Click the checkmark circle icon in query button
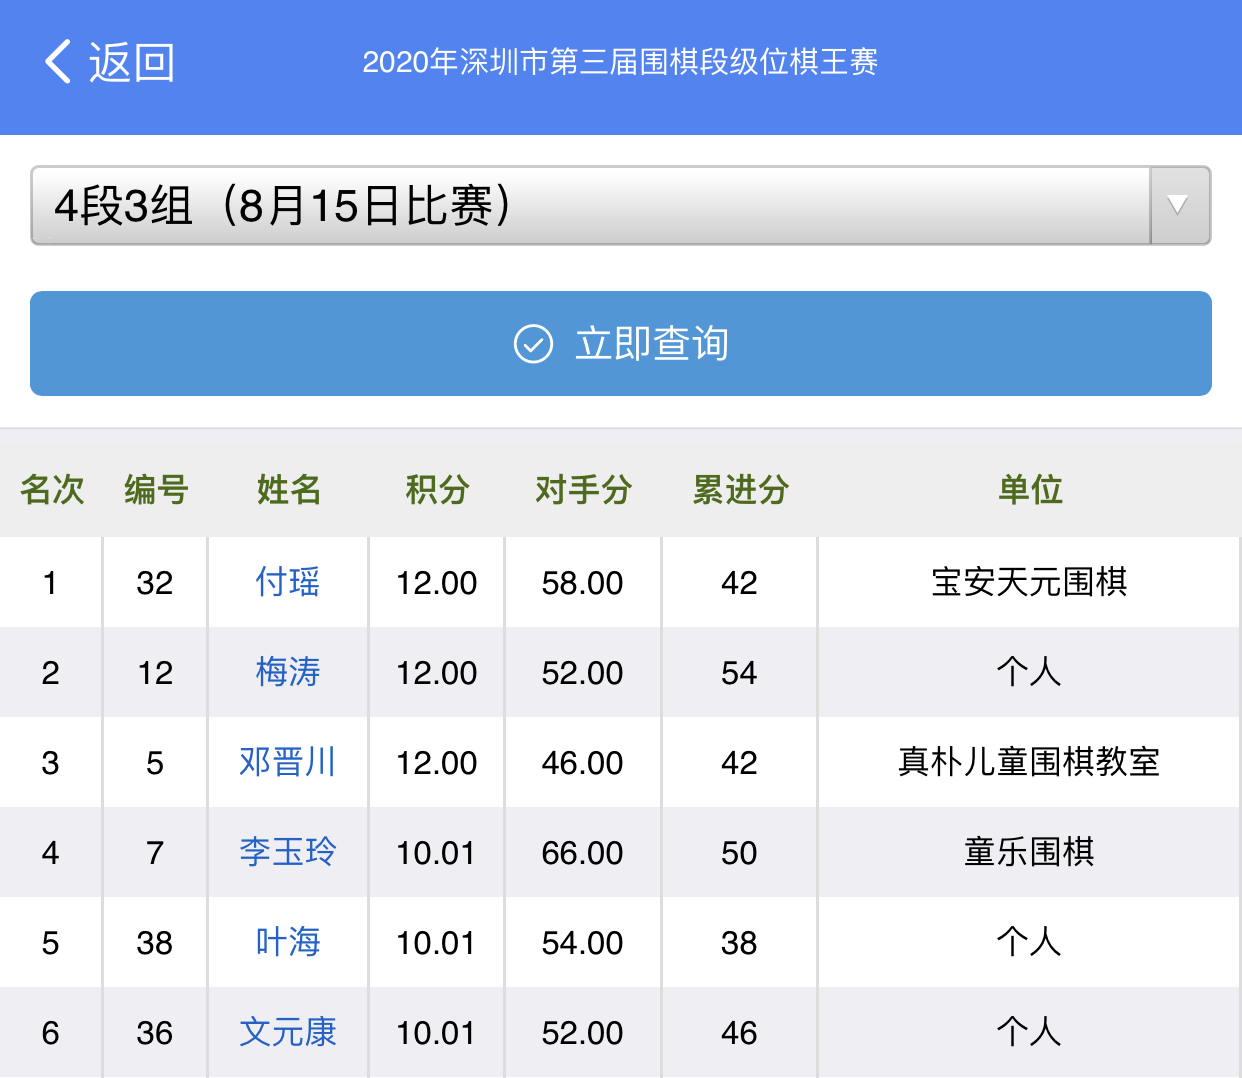This screenshot has width=1242, height=1078. coord(533,344)
